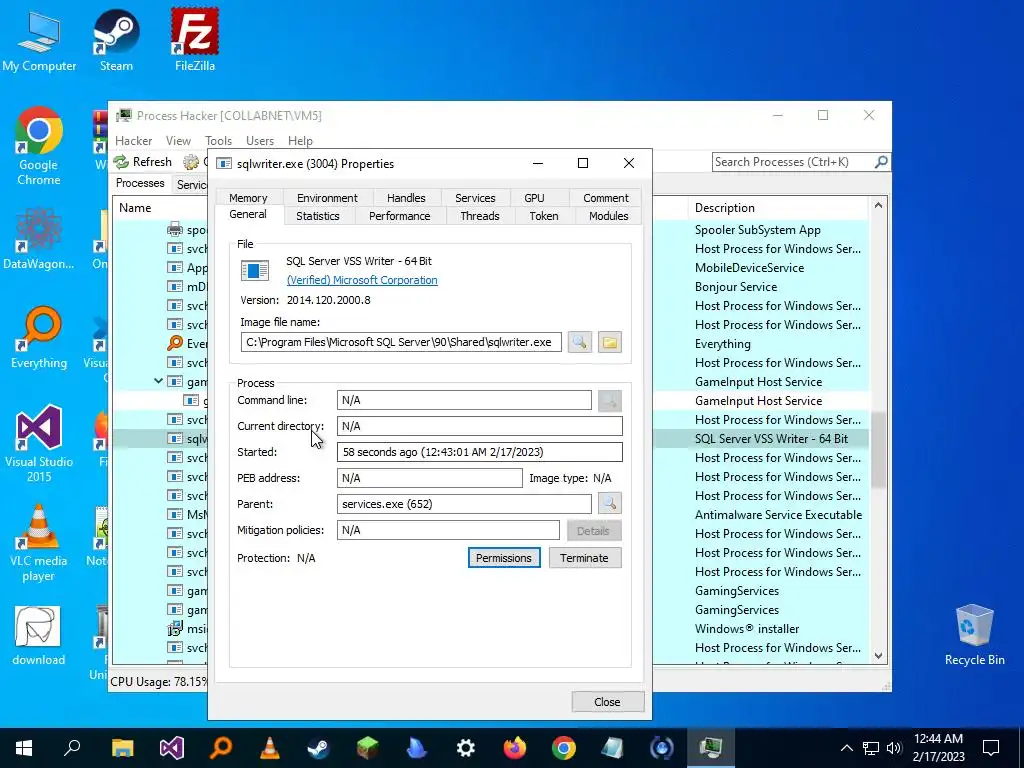The height and width of the screenshot is (768, 1024).
Task: Click the search icon in Search Processes box
Action: (881, 162)
